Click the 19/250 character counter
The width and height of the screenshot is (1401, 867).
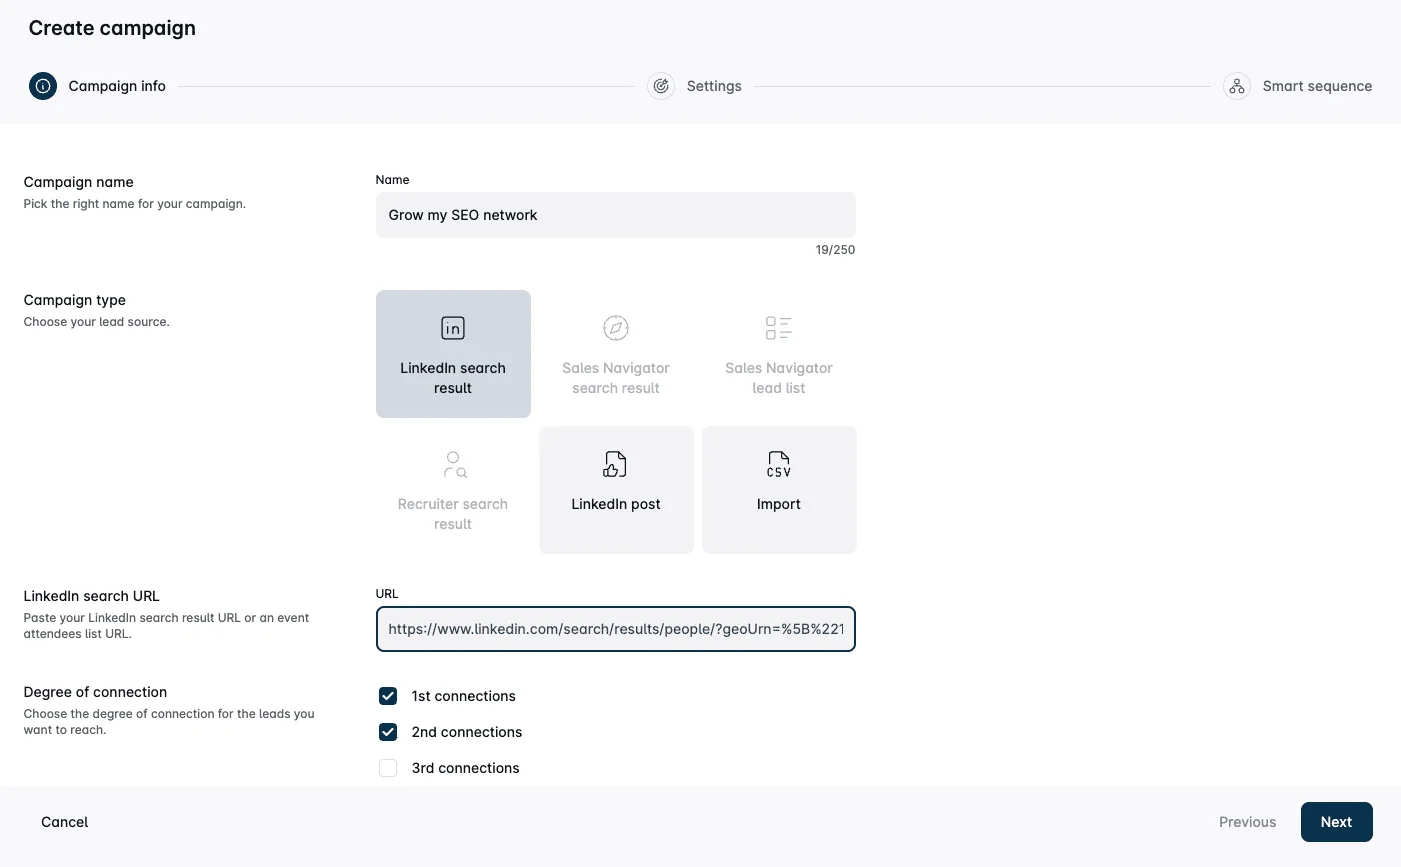coord(835,250)
